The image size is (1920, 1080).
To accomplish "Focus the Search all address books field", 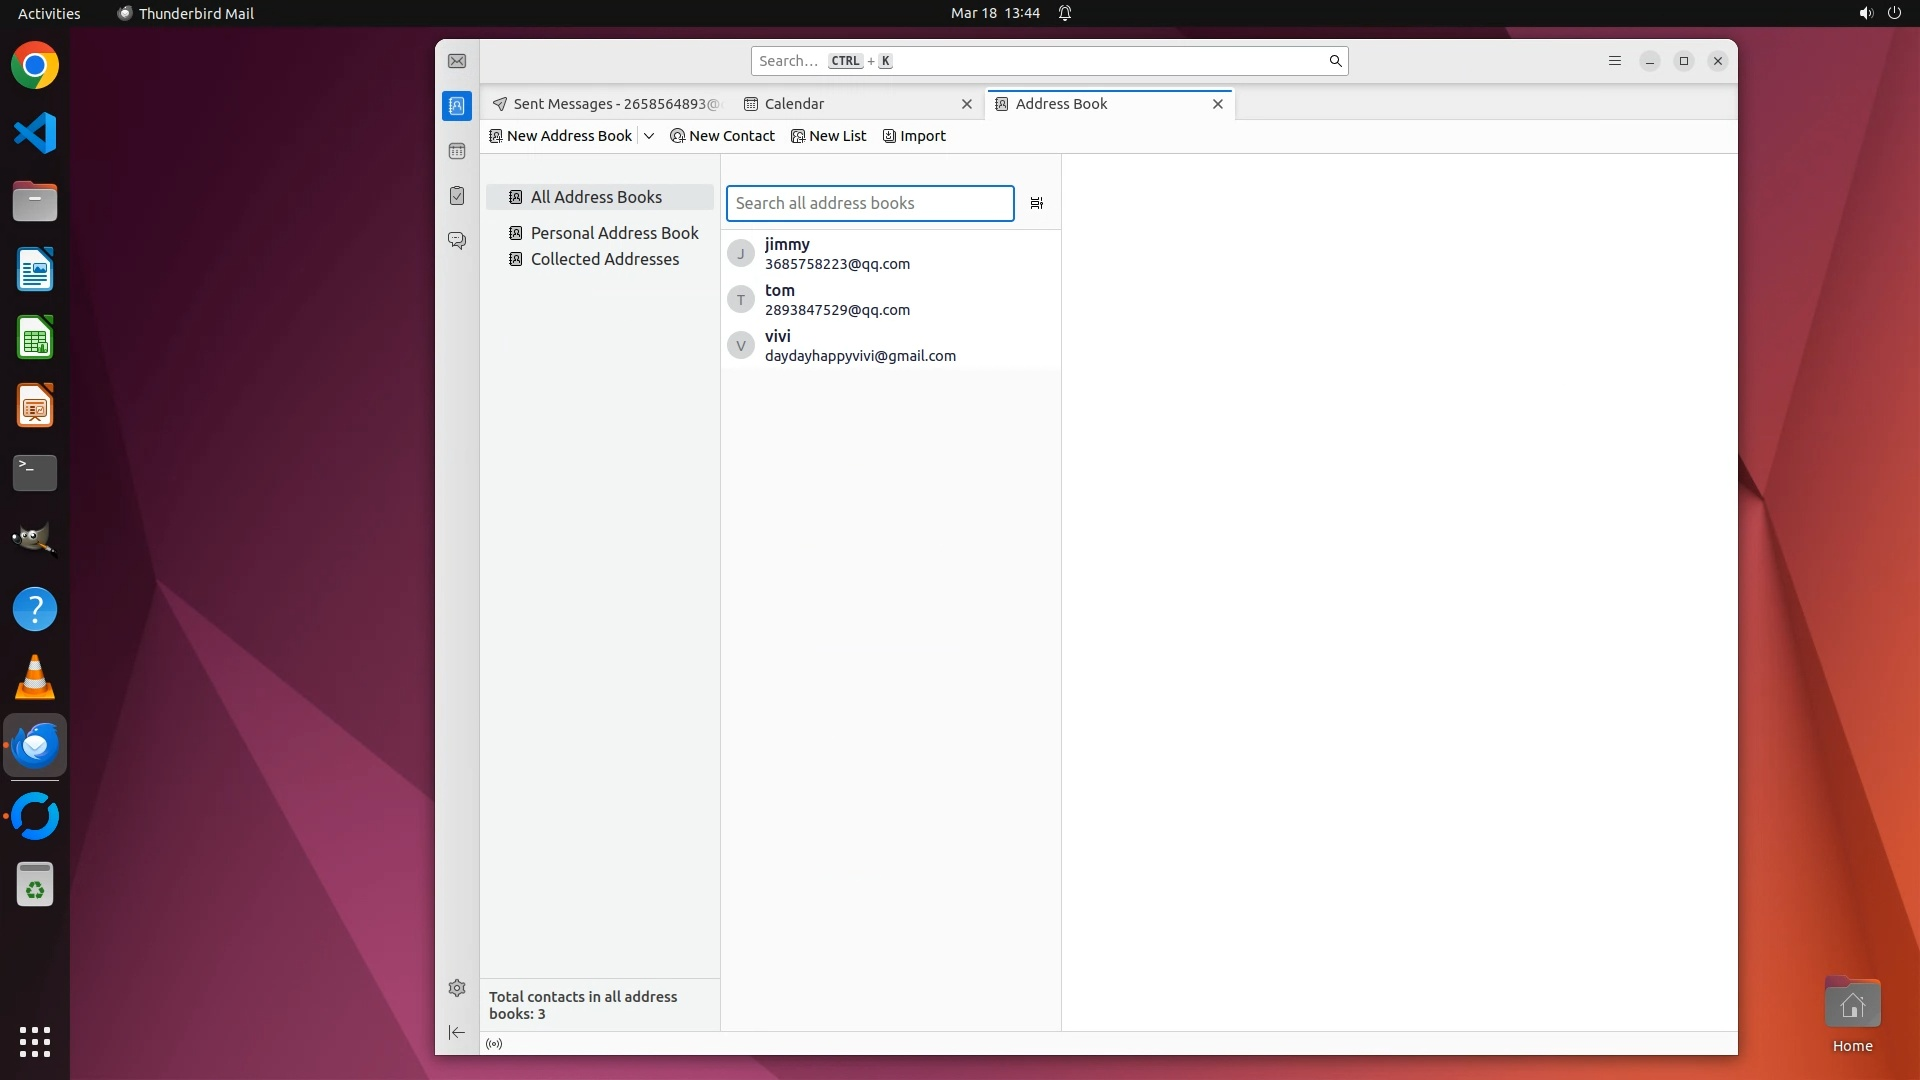I will coord(869,203).
